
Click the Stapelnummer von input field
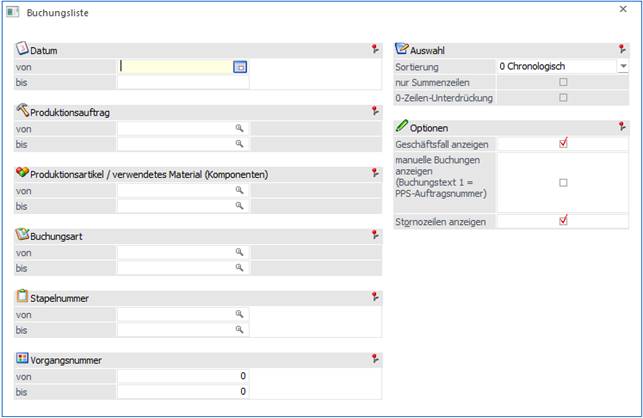tap(175, 314)
